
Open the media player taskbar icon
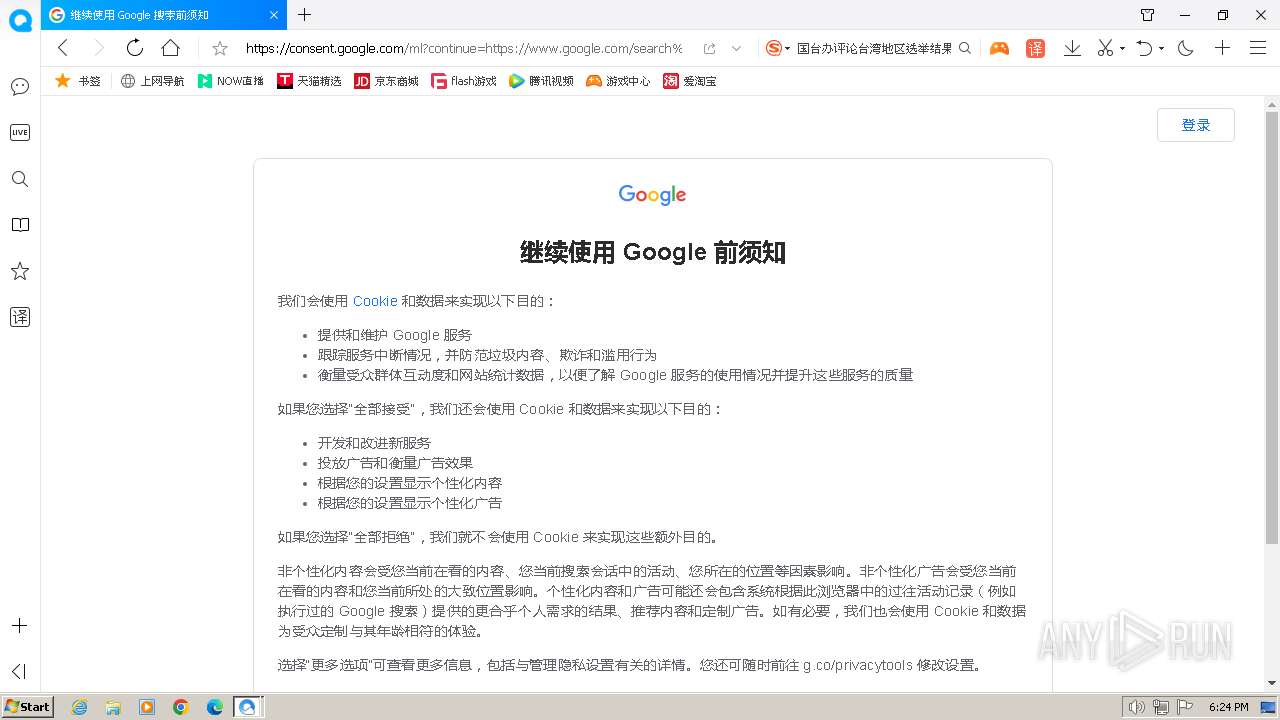click(x=147, y=707)
